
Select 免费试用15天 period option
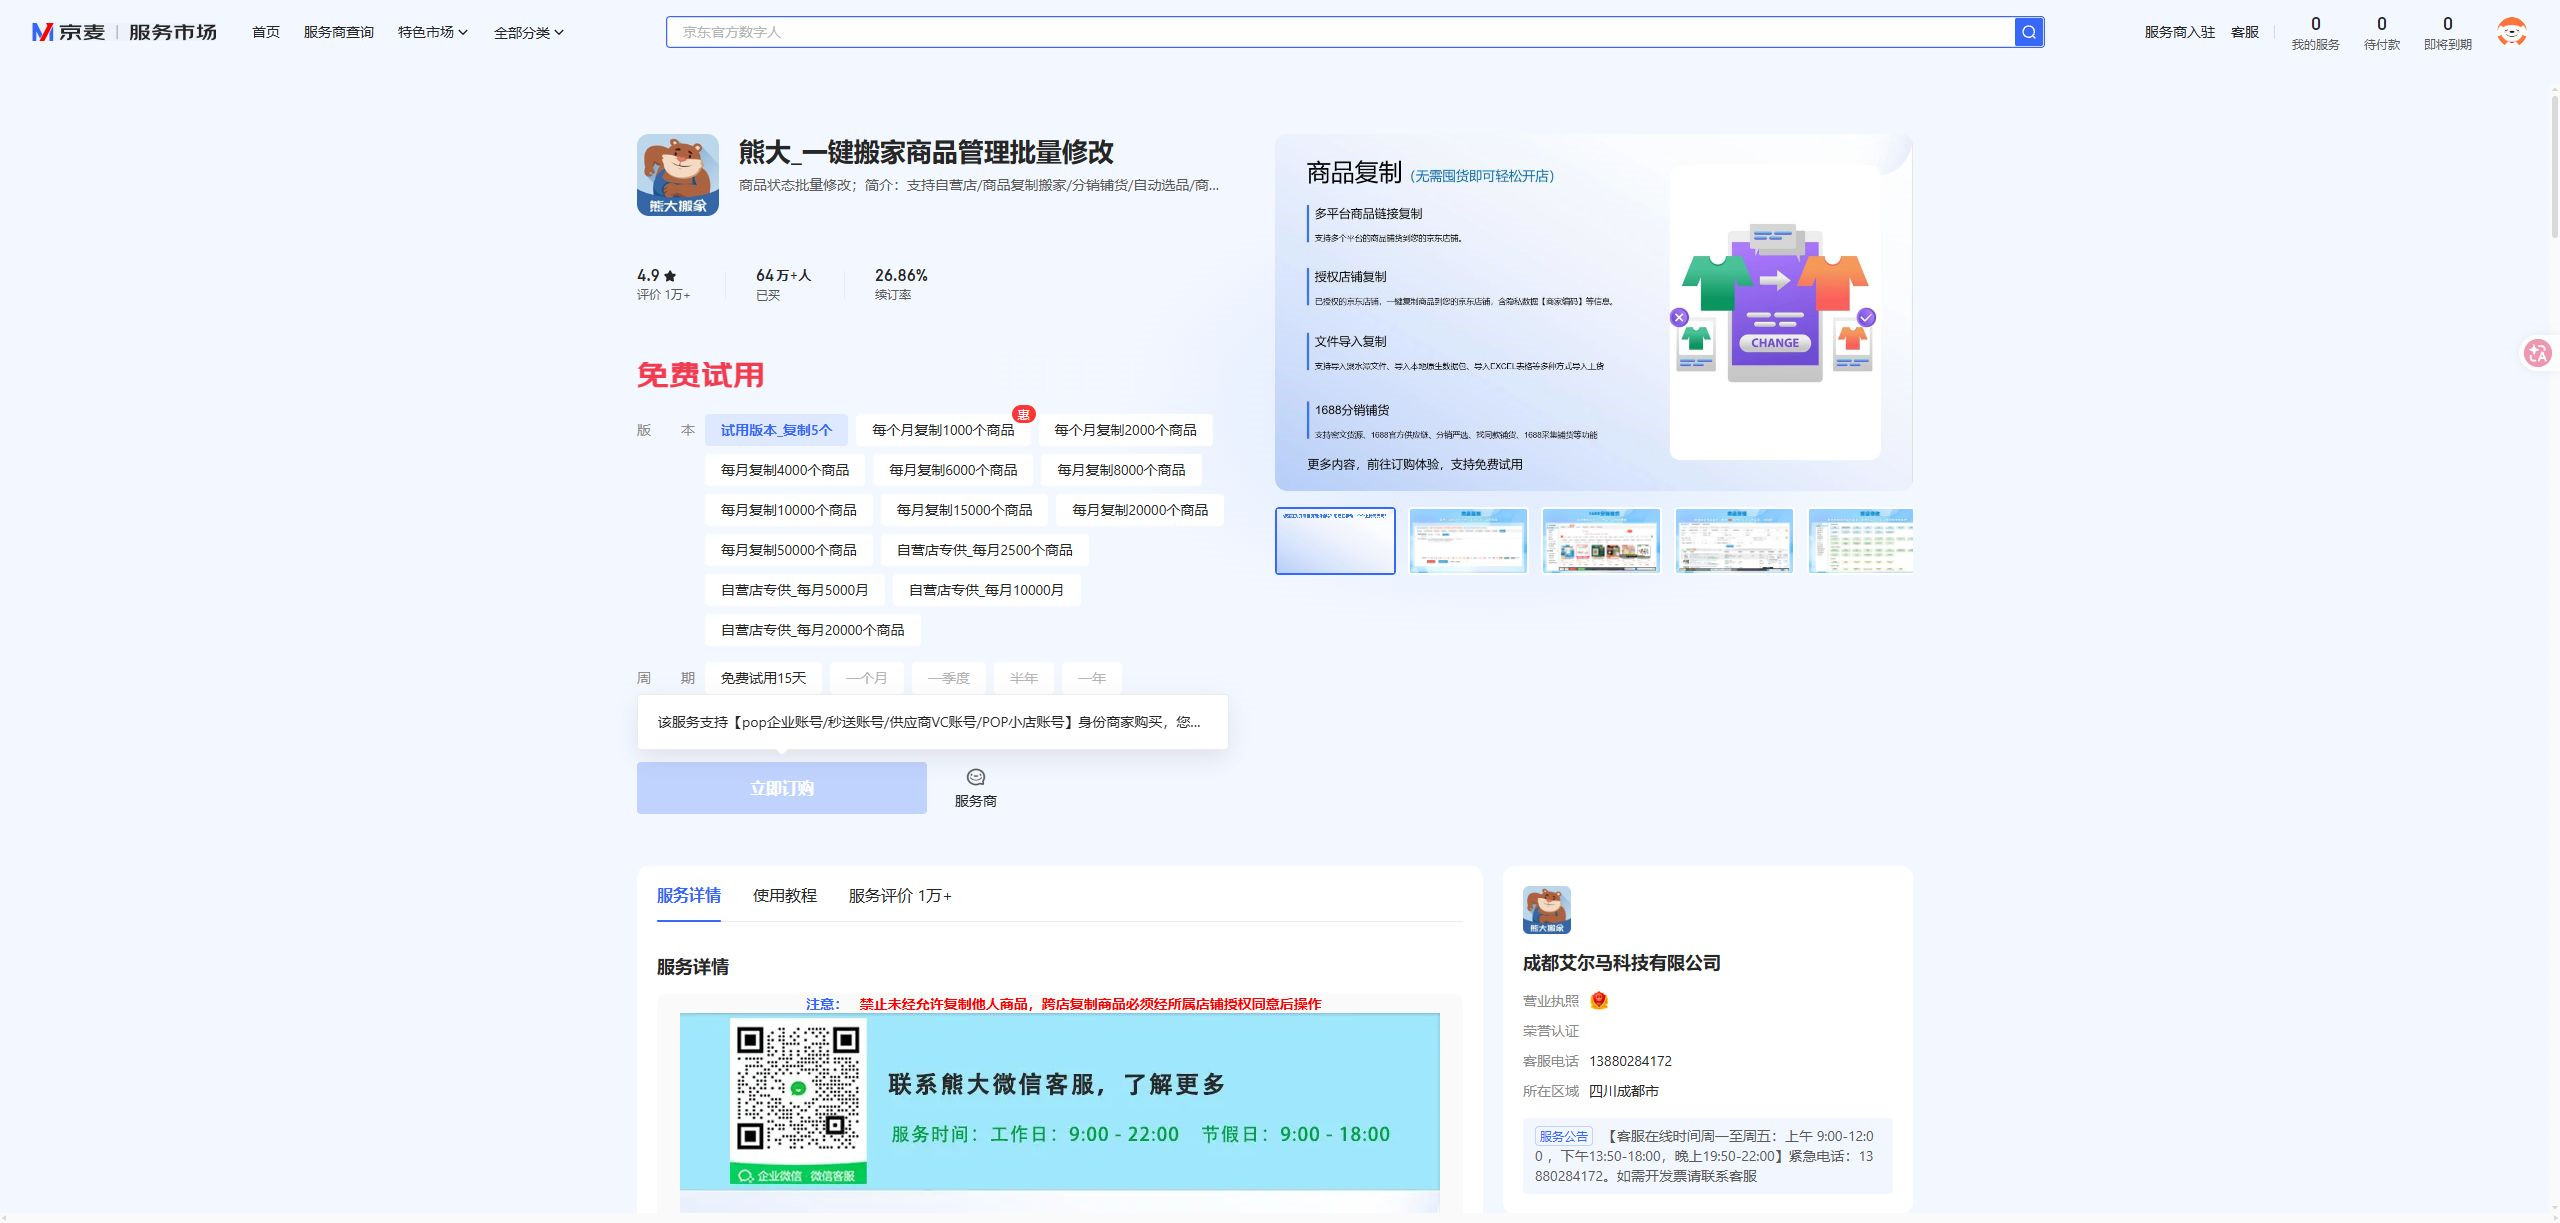[764, 678]
